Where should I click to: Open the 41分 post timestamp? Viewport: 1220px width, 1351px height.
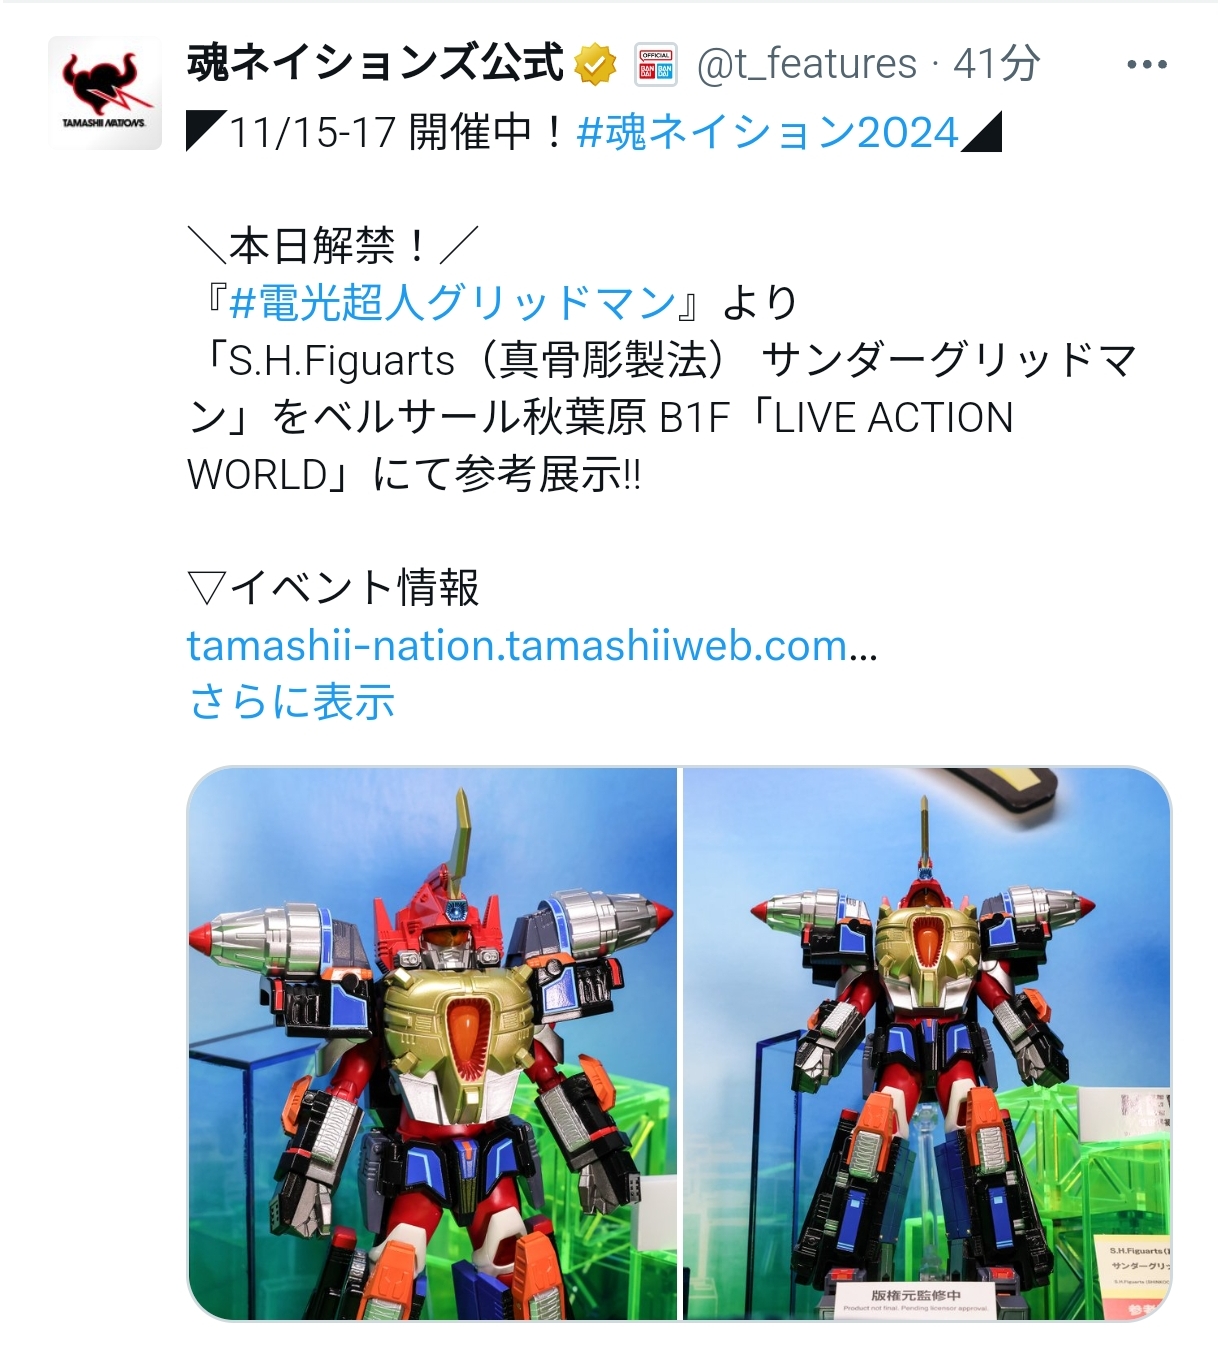pyautogui.click(x=996, y=64)
